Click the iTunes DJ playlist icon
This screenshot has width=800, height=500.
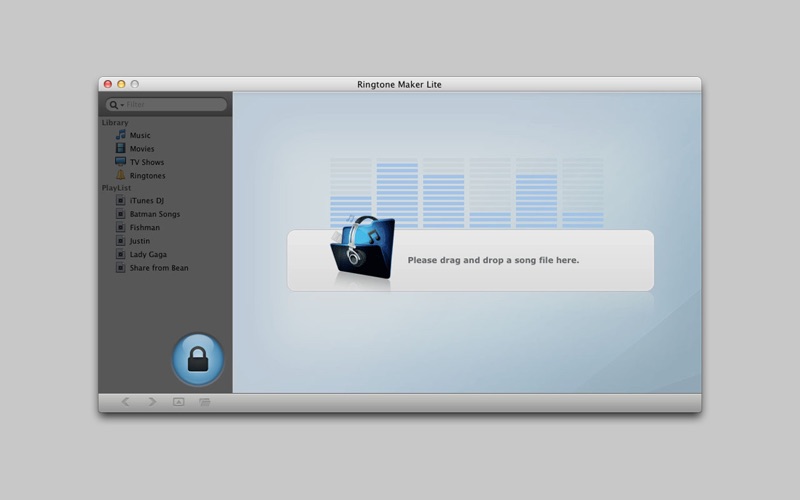pos(120,201)
